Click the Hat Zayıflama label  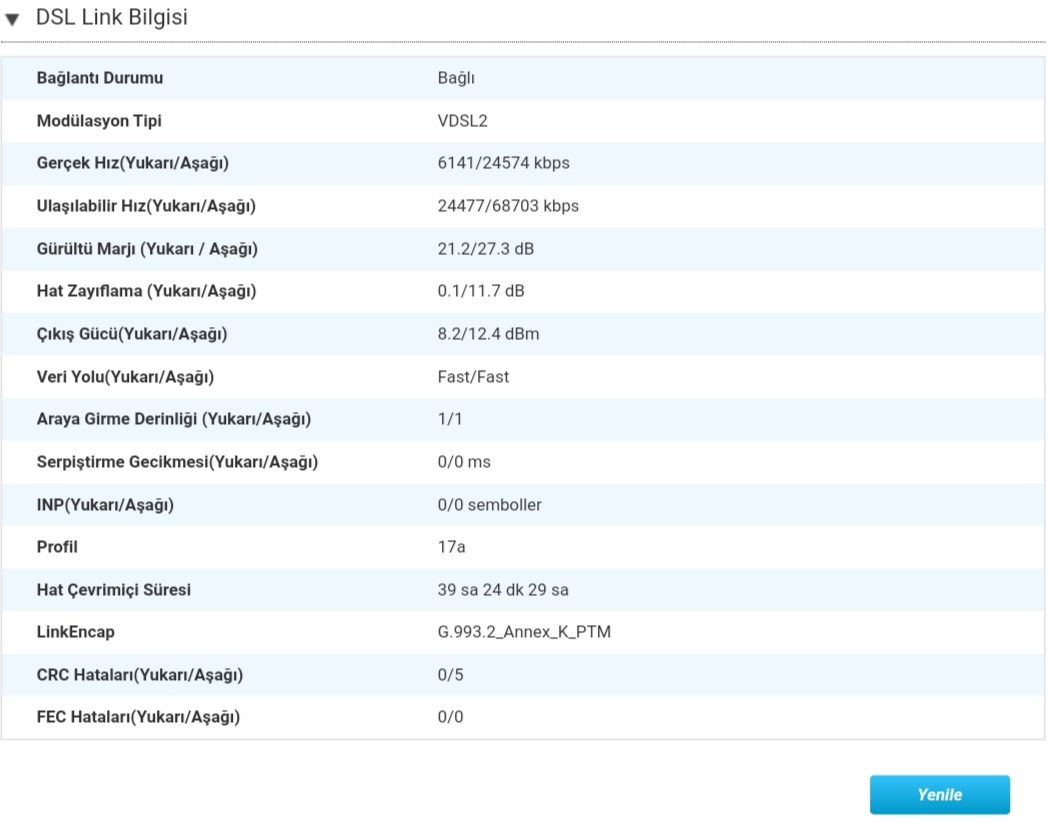coord(146,292)
